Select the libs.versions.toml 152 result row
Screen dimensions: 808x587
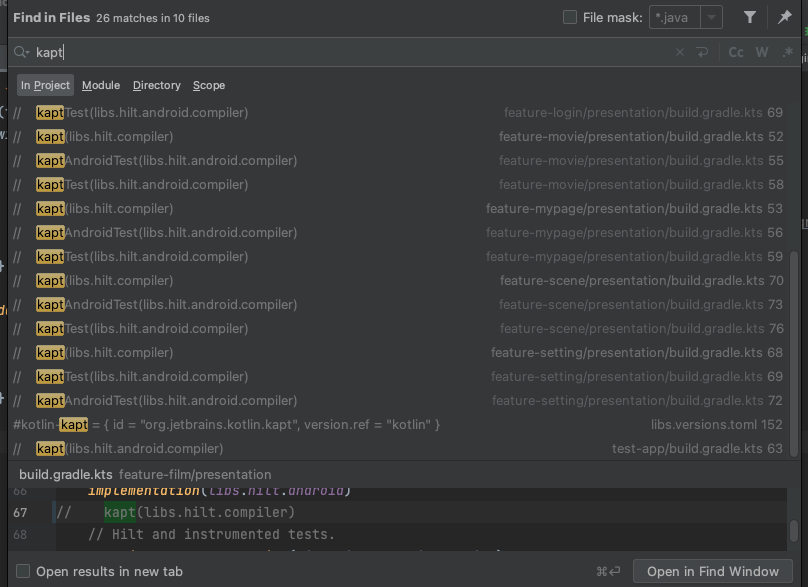(x=400, y=424)
